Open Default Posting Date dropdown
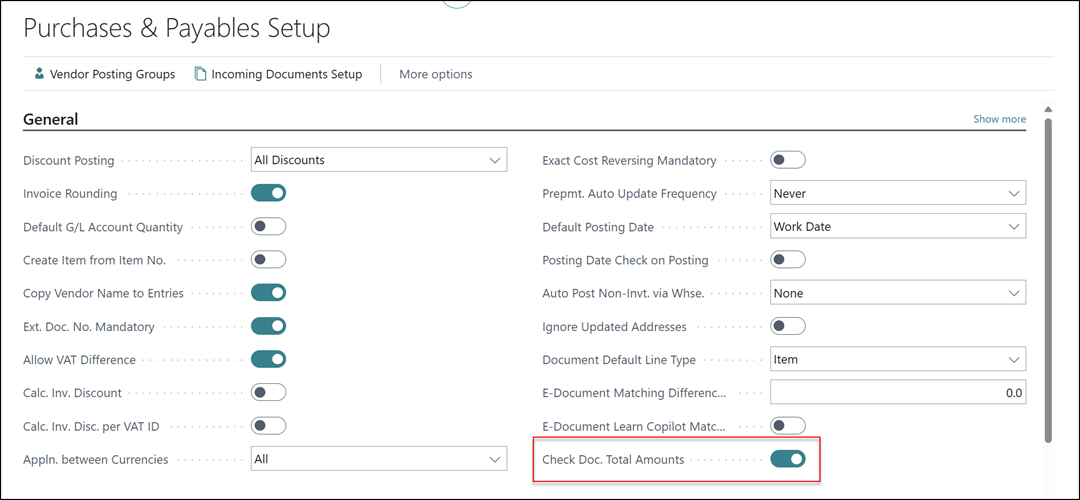The image size is (1080, 500). (x=898, y=227)
